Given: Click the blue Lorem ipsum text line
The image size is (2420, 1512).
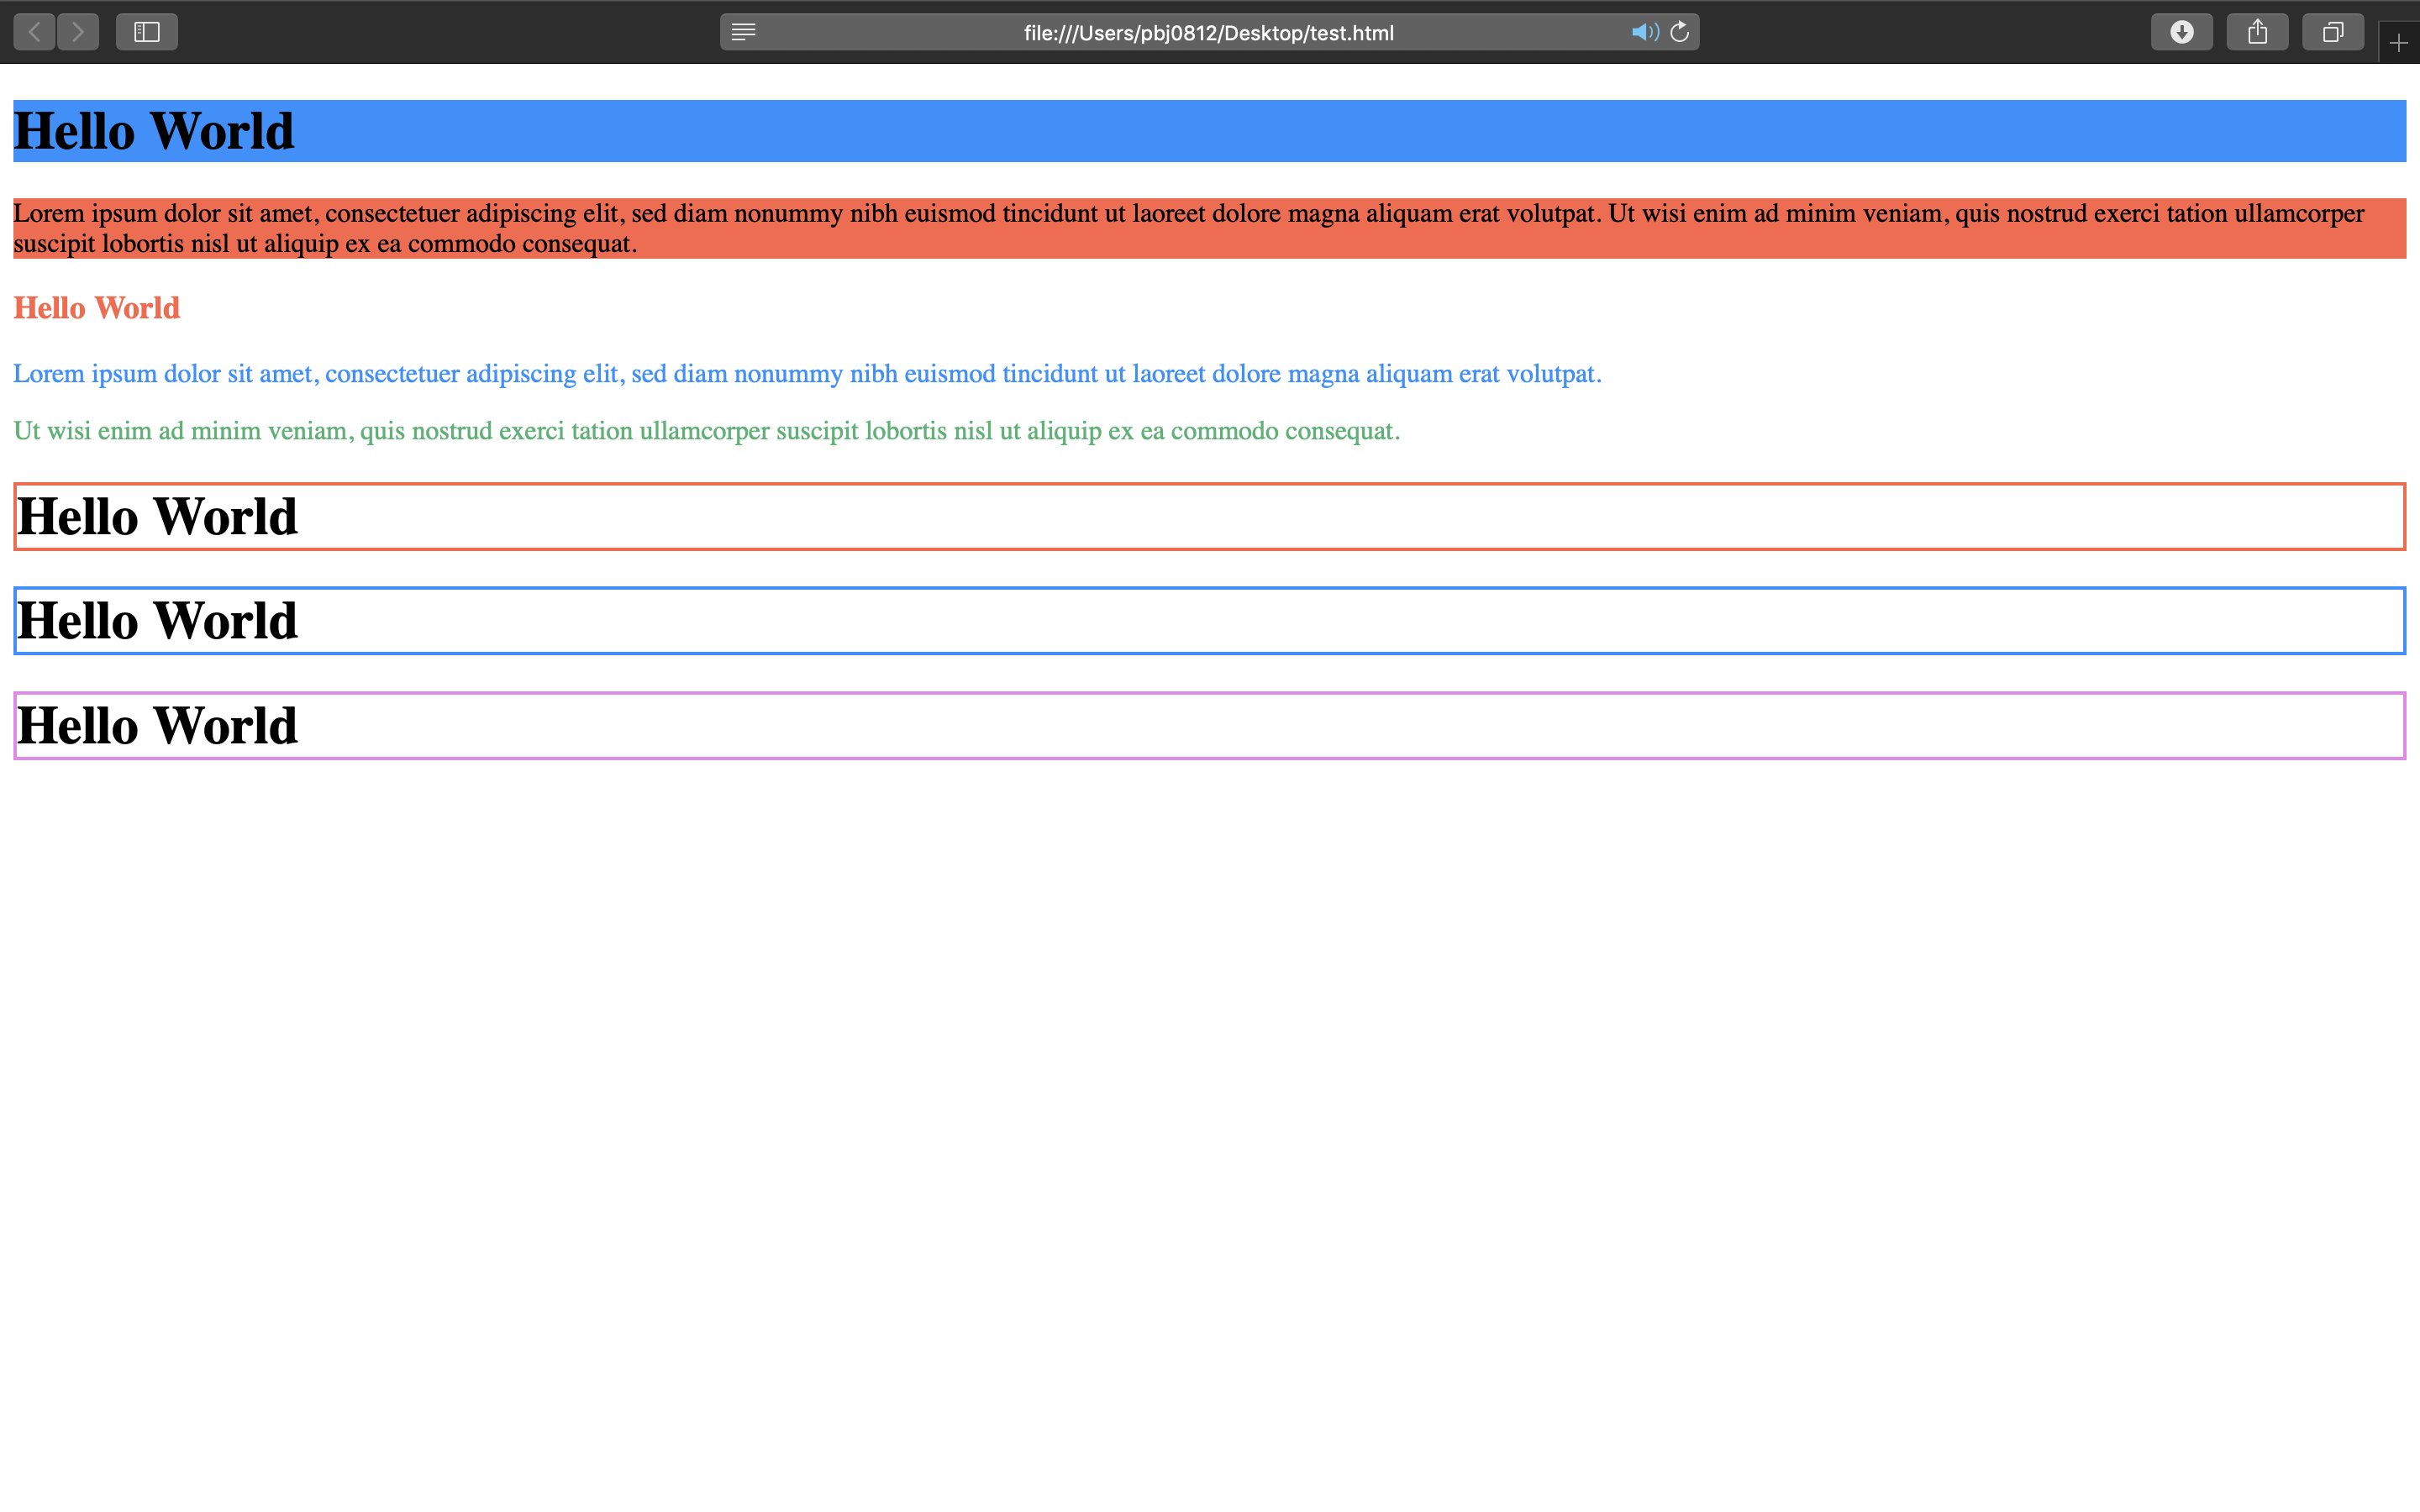Looking at the screenshot, I should pyautogui.click(x=806, y=374).
